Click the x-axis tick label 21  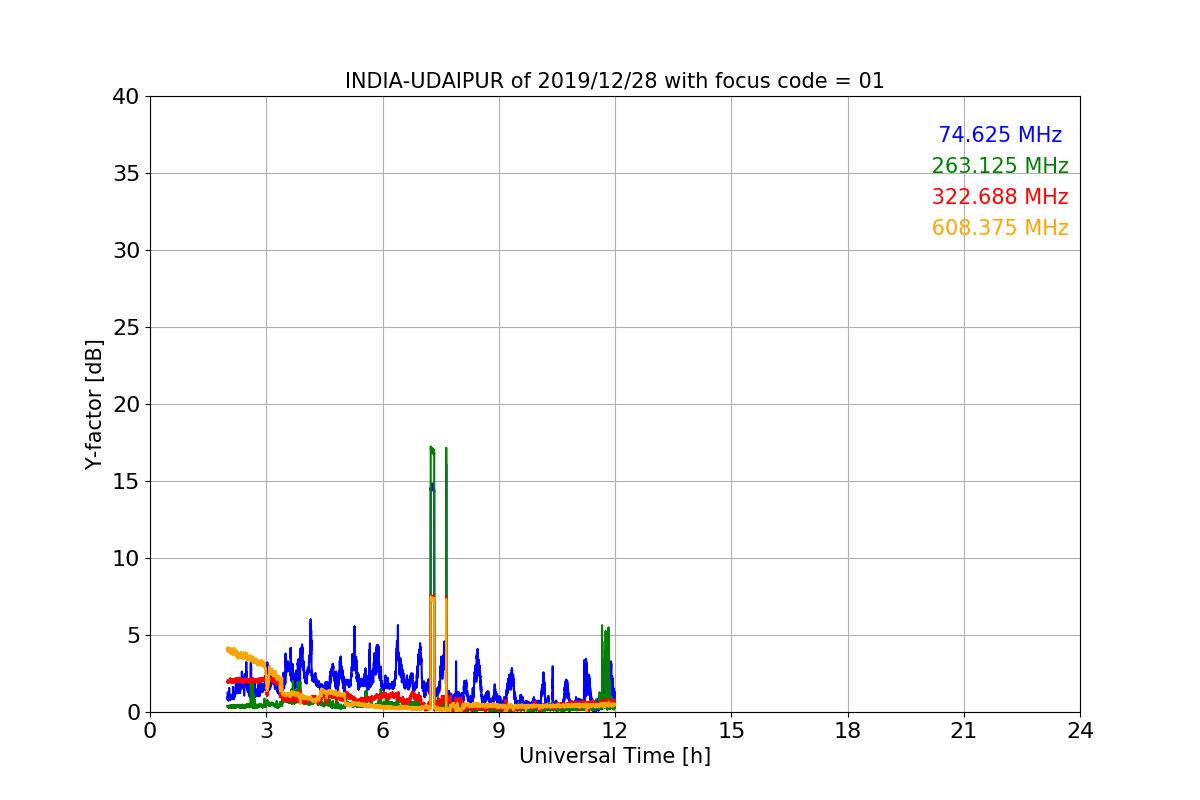point(964,731)
